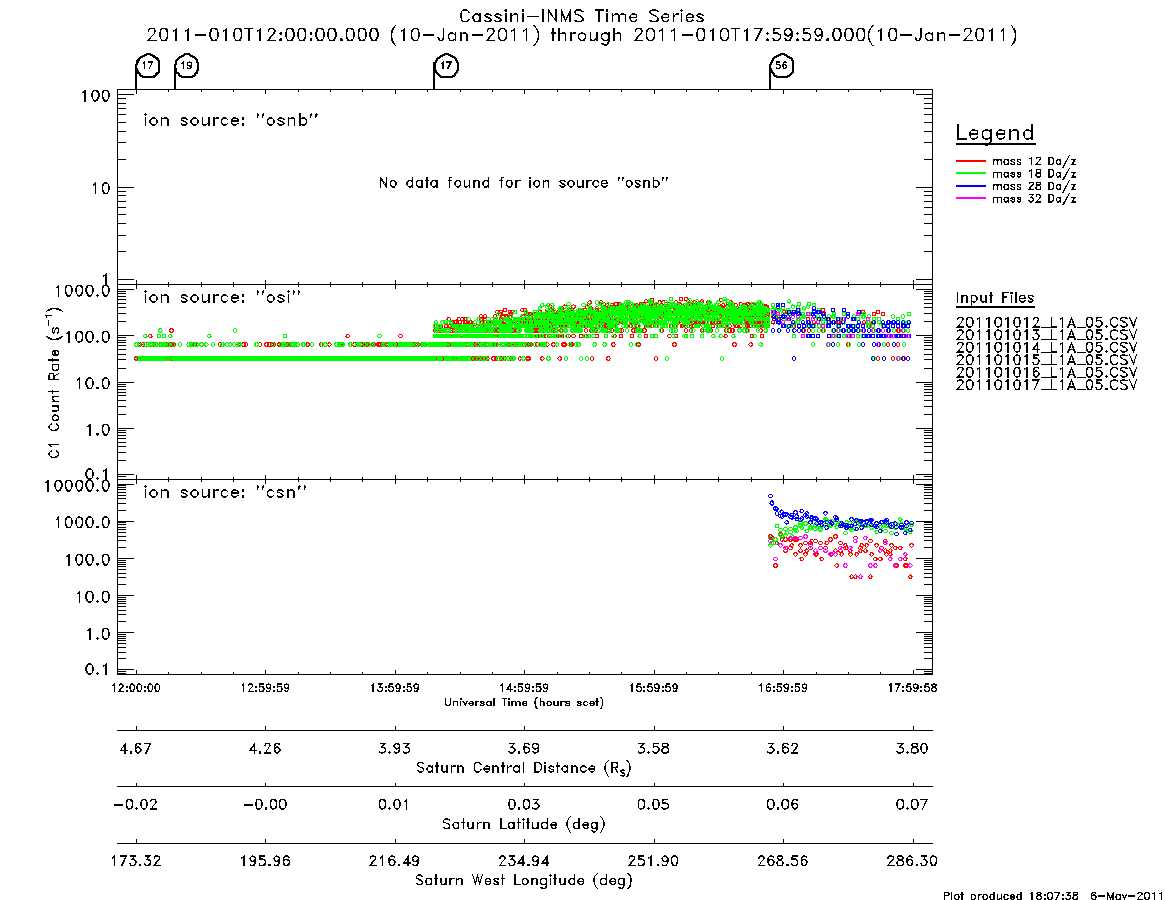Screen dimensions: 1165x900
Task: Click the marker labeled 56 above the plot
Action: click(x=782, y=66)
